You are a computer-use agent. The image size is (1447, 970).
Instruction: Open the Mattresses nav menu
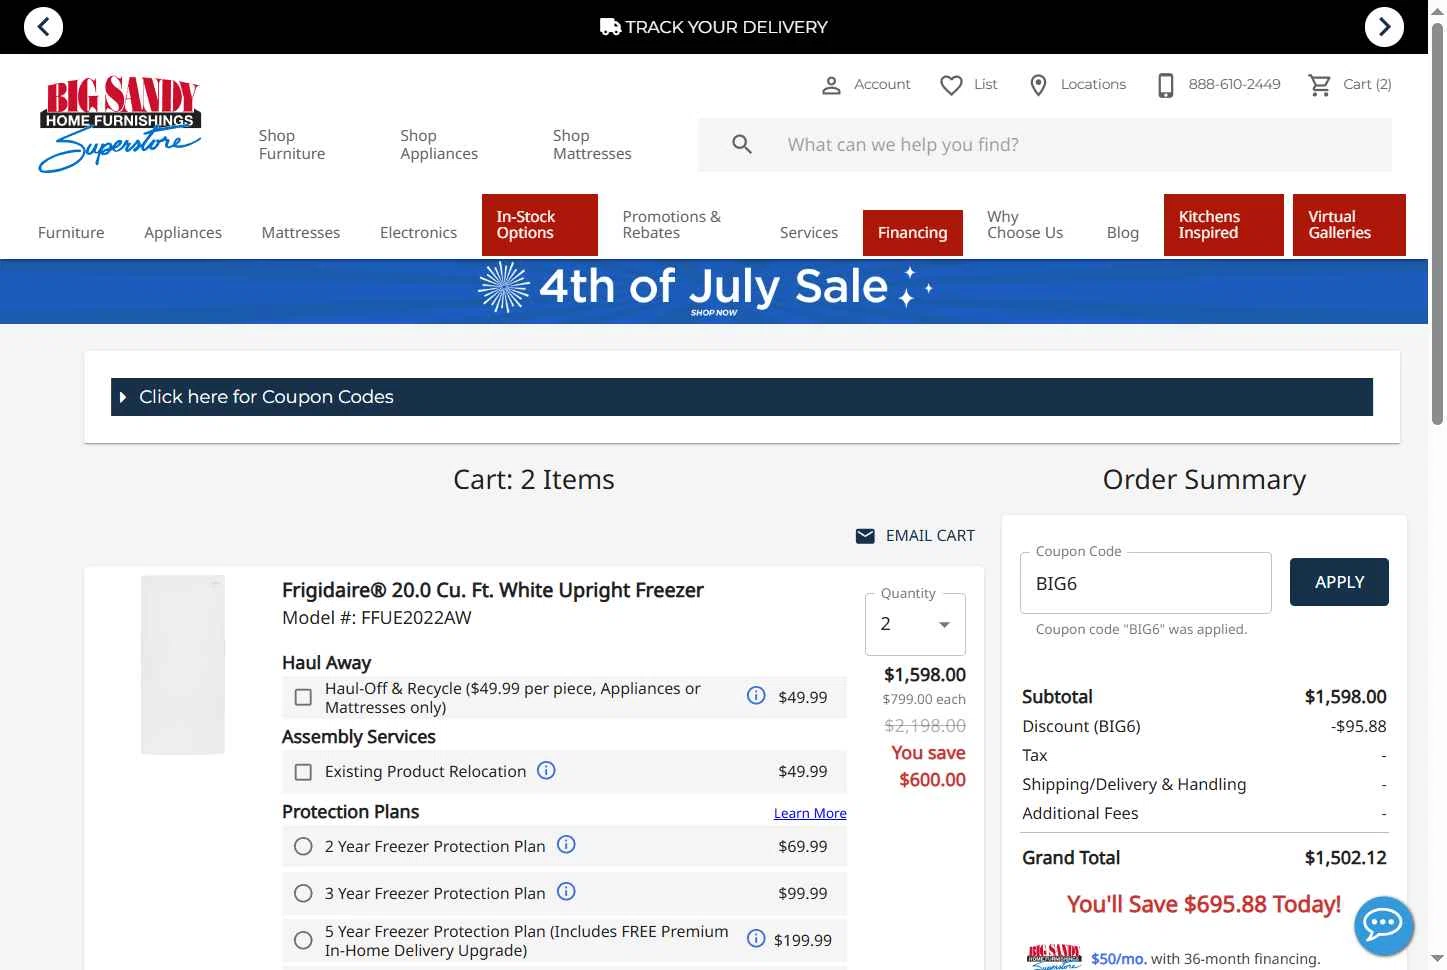[301, 232]
